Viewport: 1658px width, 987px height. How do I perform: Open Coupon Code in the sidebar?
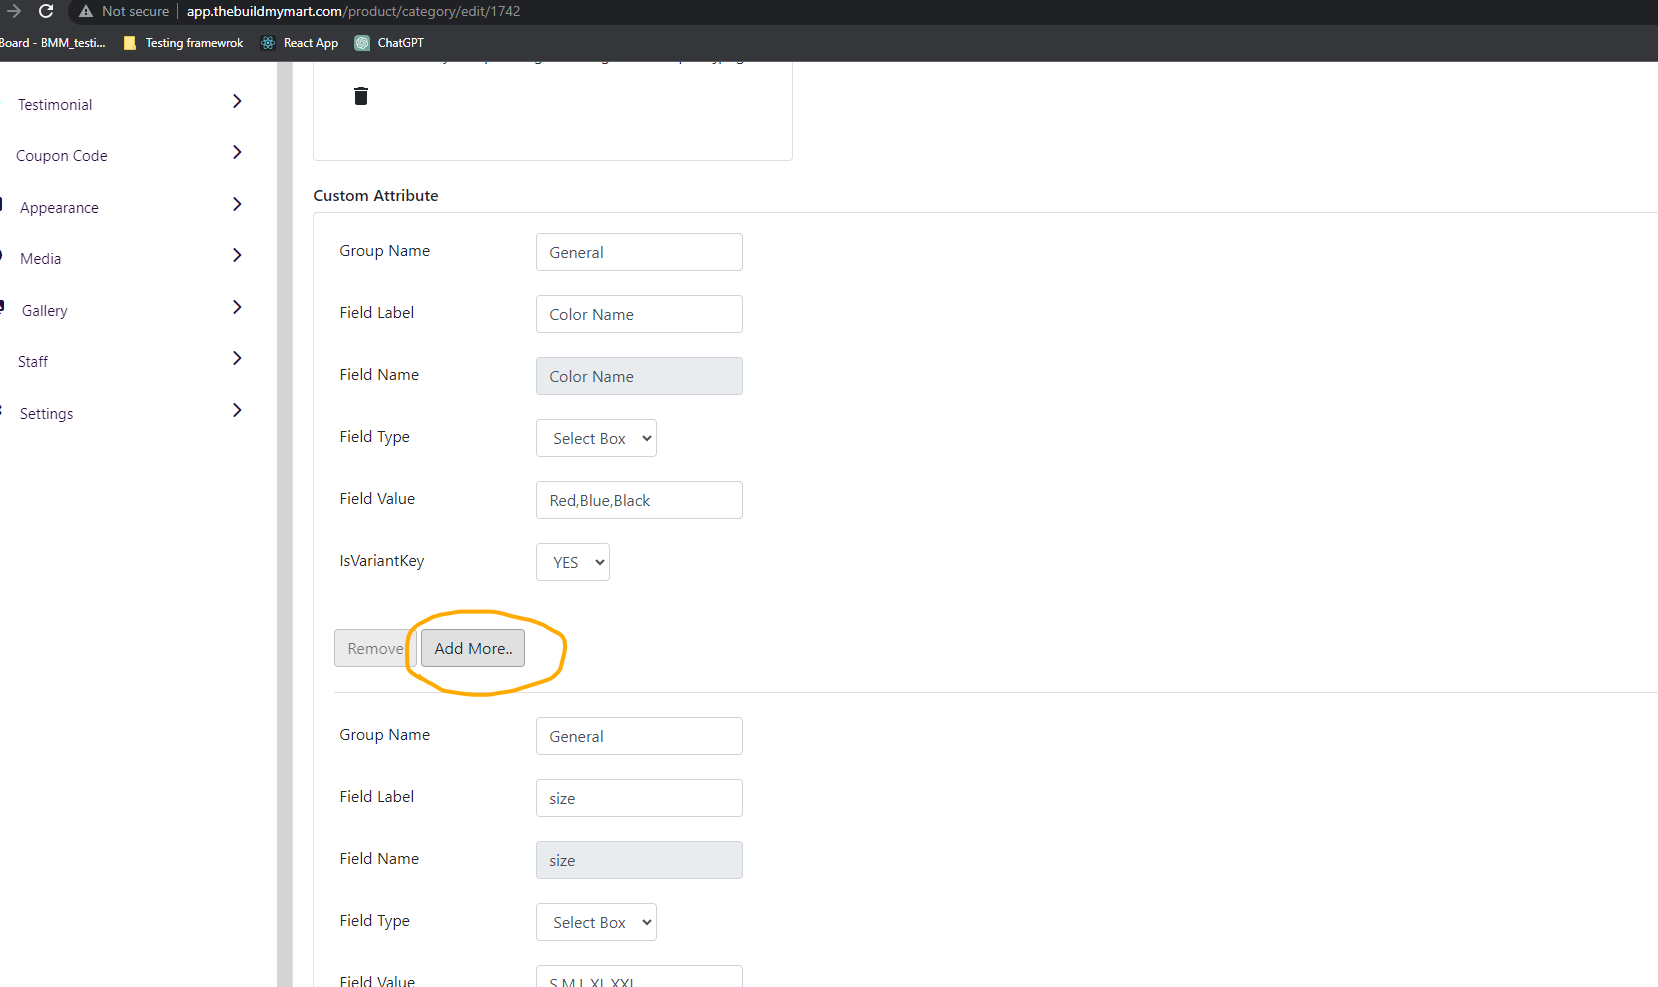pos(62,156)
